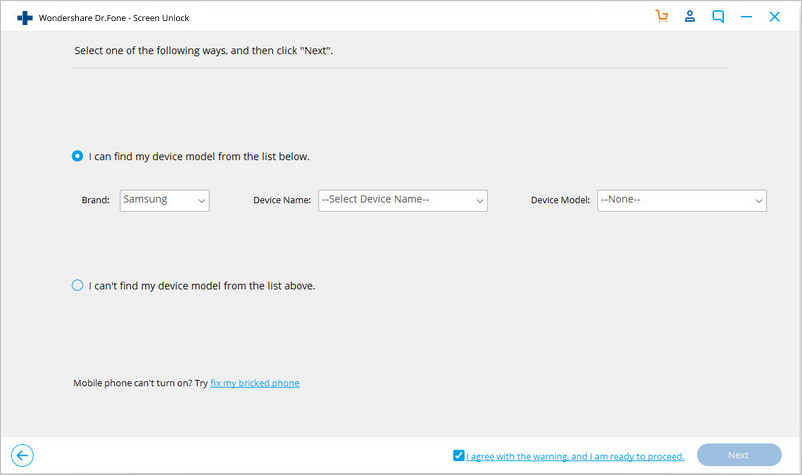Click the "Device Name:" field label
The height and width of the screenshot is (475, 802).
coord(282,200)
